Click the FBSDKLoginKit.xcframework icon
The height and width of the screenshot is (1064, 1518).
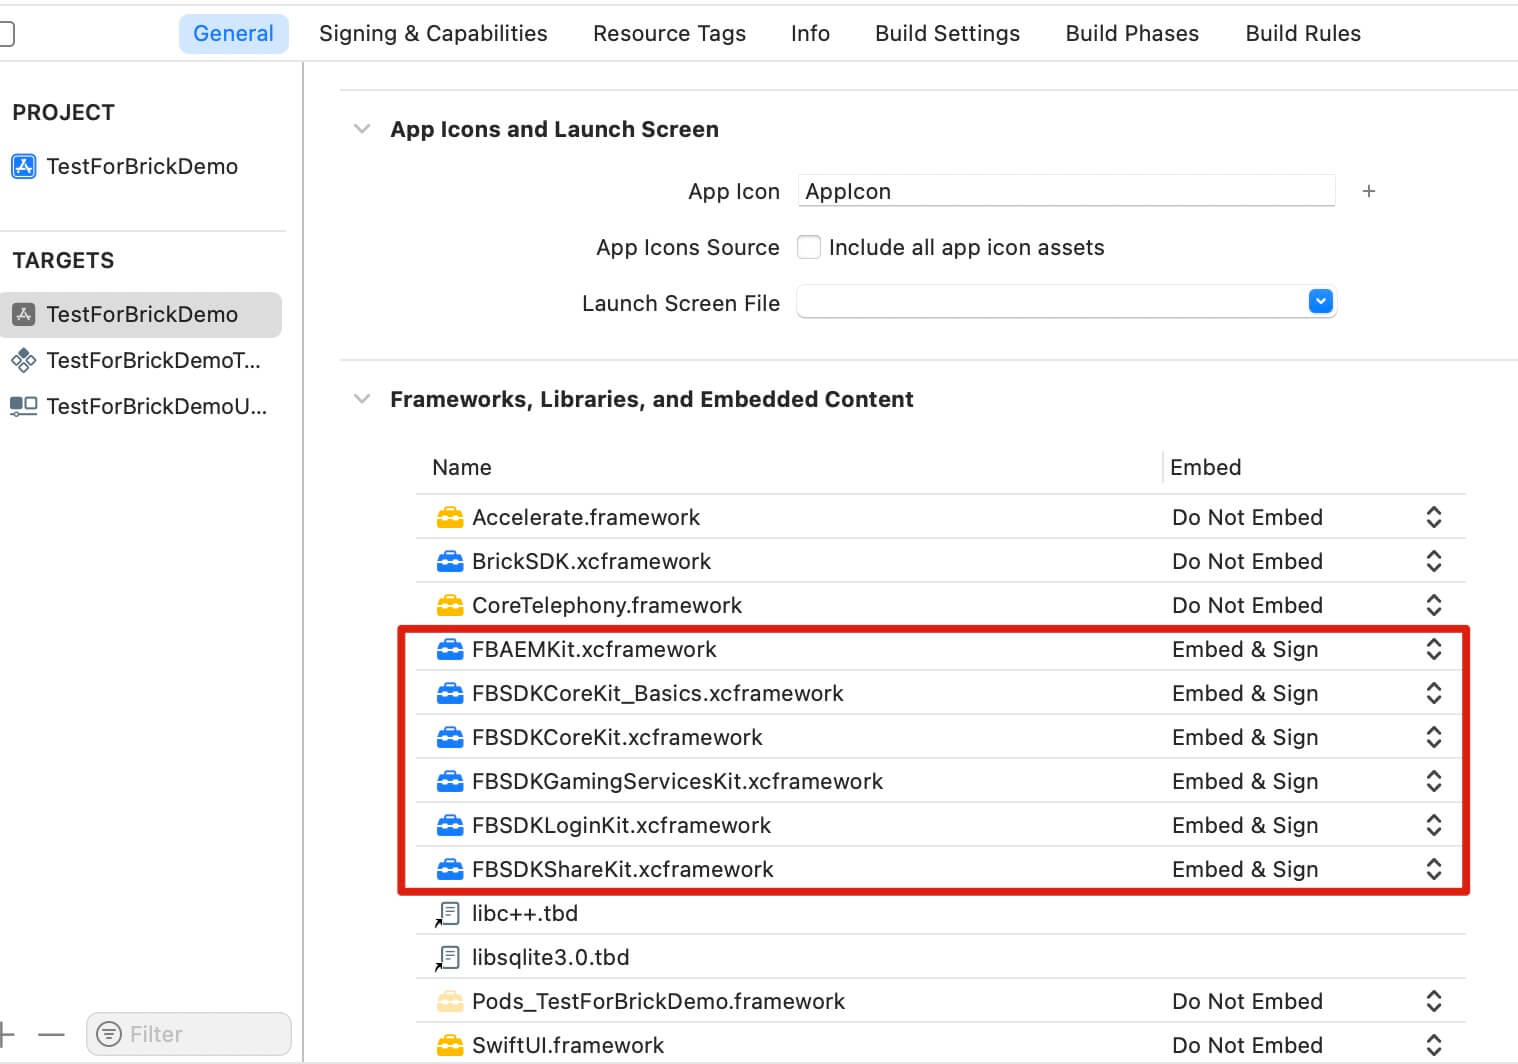pyautogui.click(x=450, y=825)
